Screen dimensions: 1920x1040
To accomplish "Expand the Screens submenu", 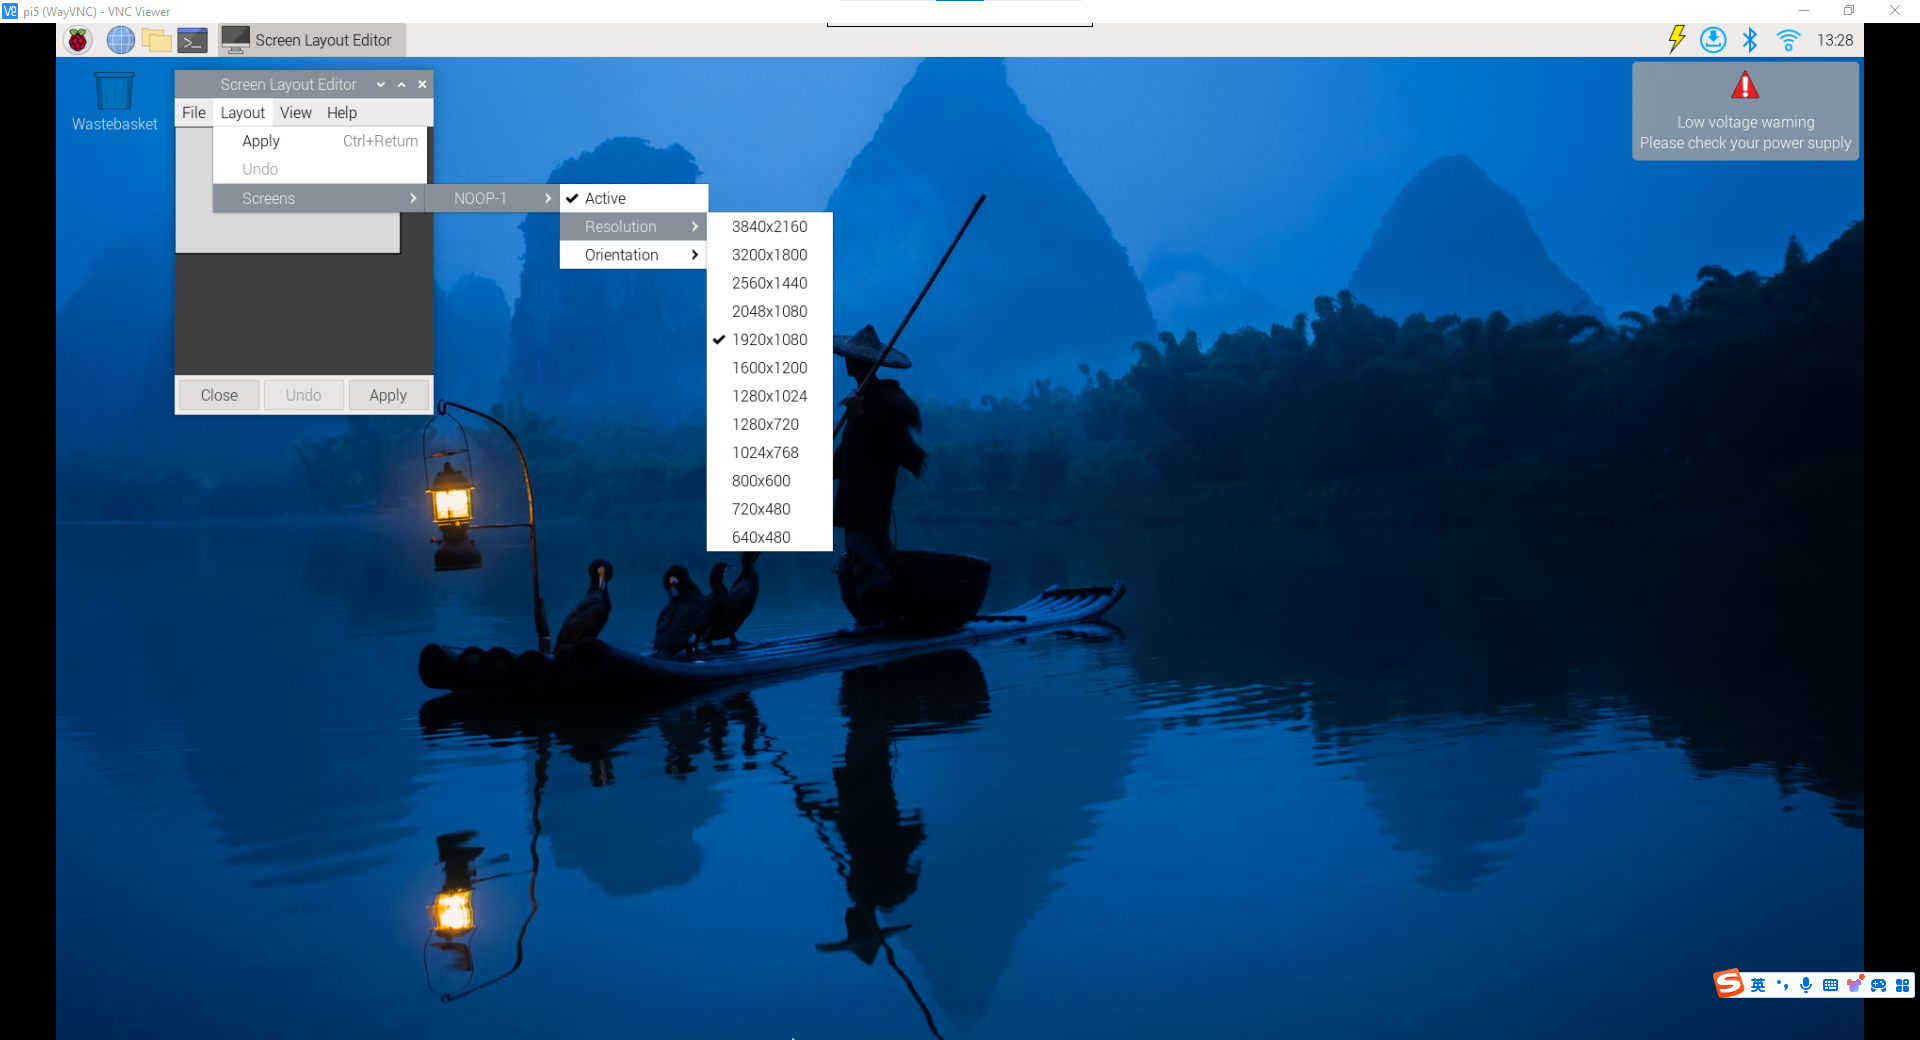I will [320, 198].
